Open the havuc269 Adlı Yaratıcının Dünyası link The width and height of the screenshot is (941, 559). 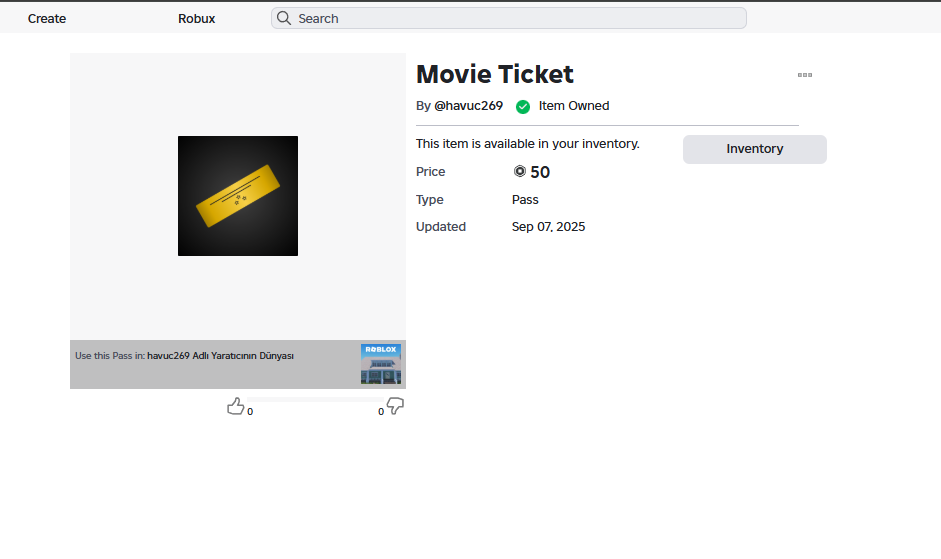[220, 355]
